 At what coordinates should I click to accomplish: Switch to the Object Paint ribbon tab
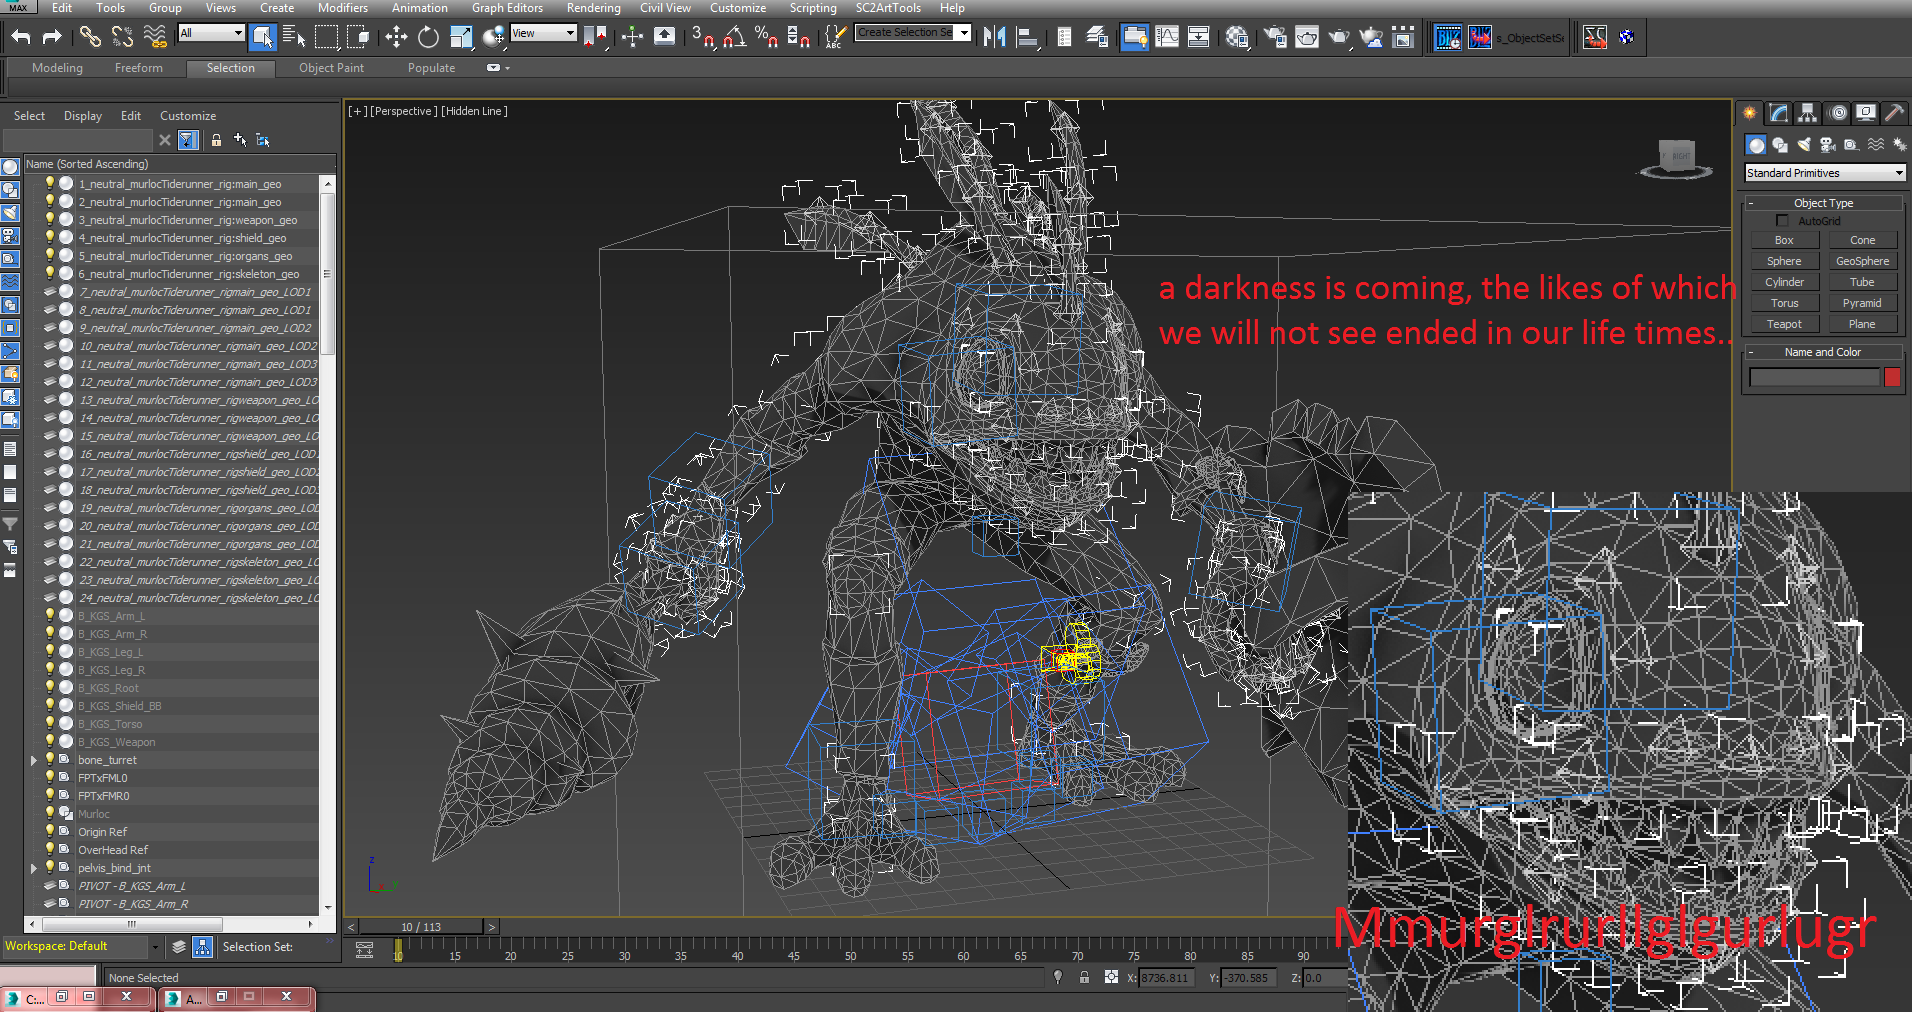pos(331,68)
